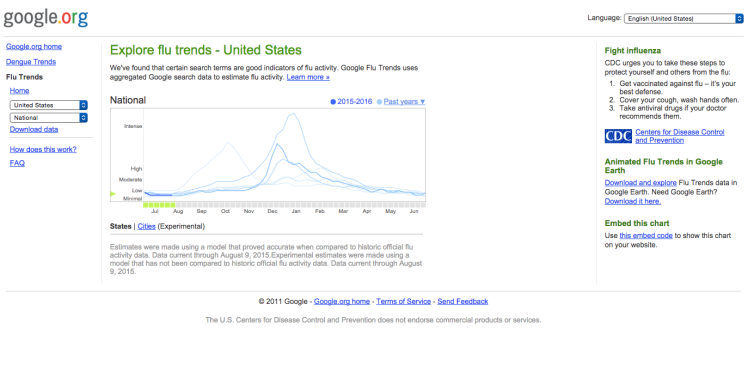Open the Language selector dropdown
The width and height of the screenshot is (748, 384).
click(x=683, y=19)
